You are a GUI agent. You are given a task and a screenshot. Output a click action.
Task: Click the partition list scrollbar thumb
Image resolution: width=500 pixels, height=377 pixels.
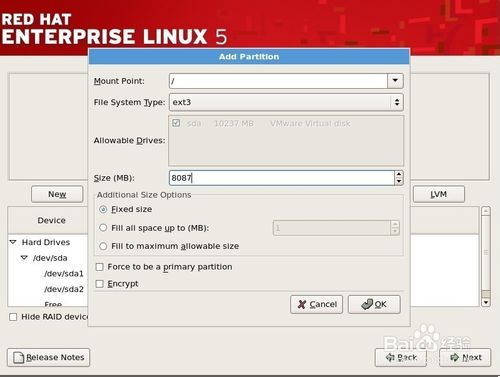click(x=486, y=253)
